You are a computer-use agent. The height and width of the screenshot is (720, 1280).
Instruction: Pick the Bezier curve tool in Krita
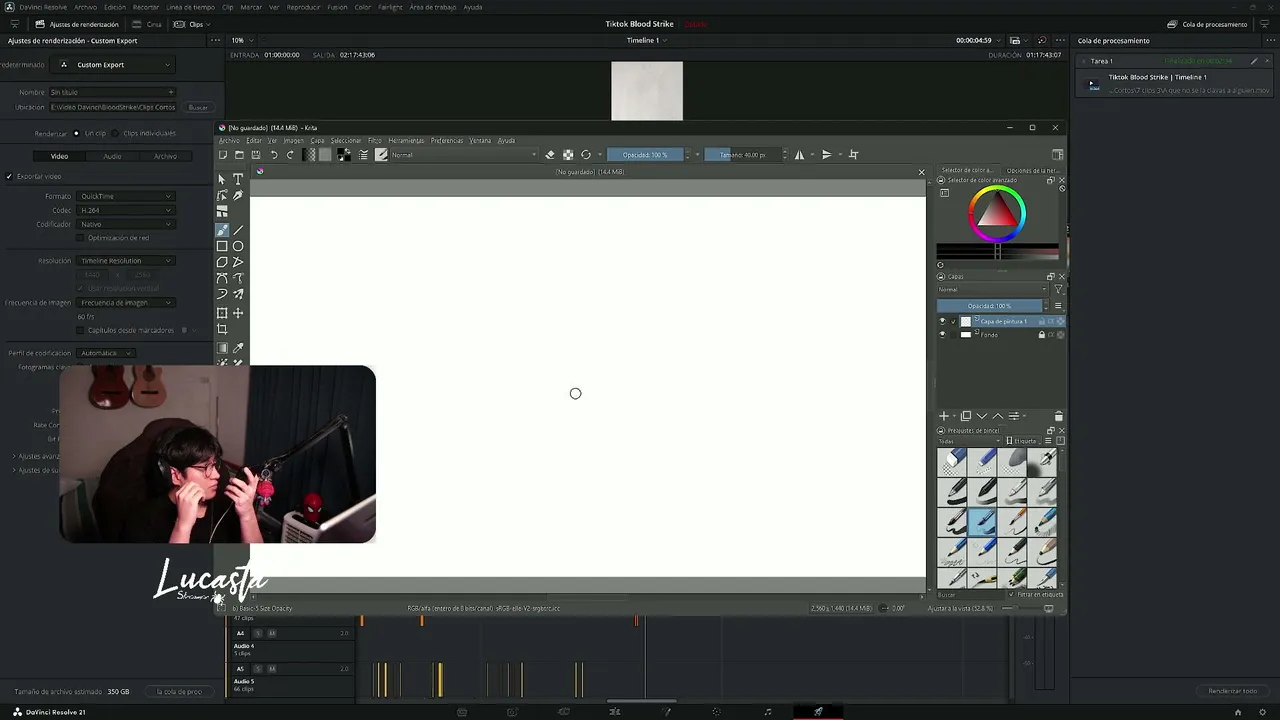[222, 278]
